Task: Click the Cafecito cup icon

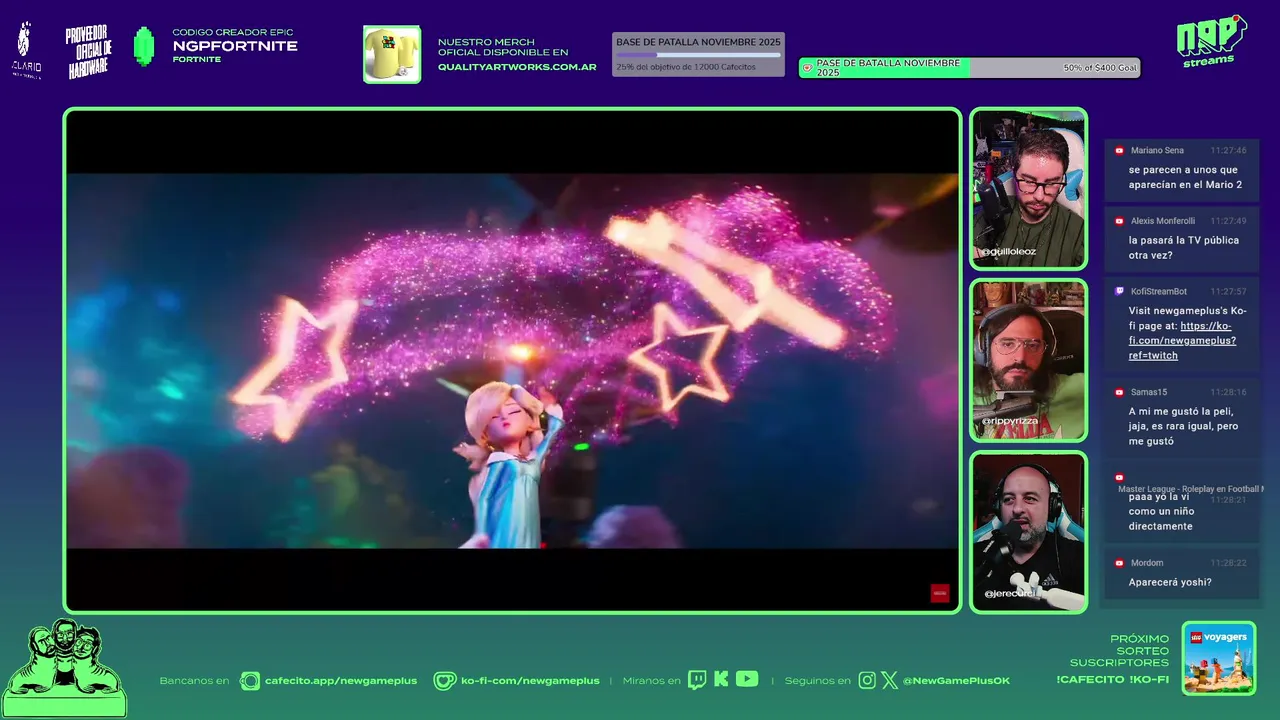Action: 250,681
